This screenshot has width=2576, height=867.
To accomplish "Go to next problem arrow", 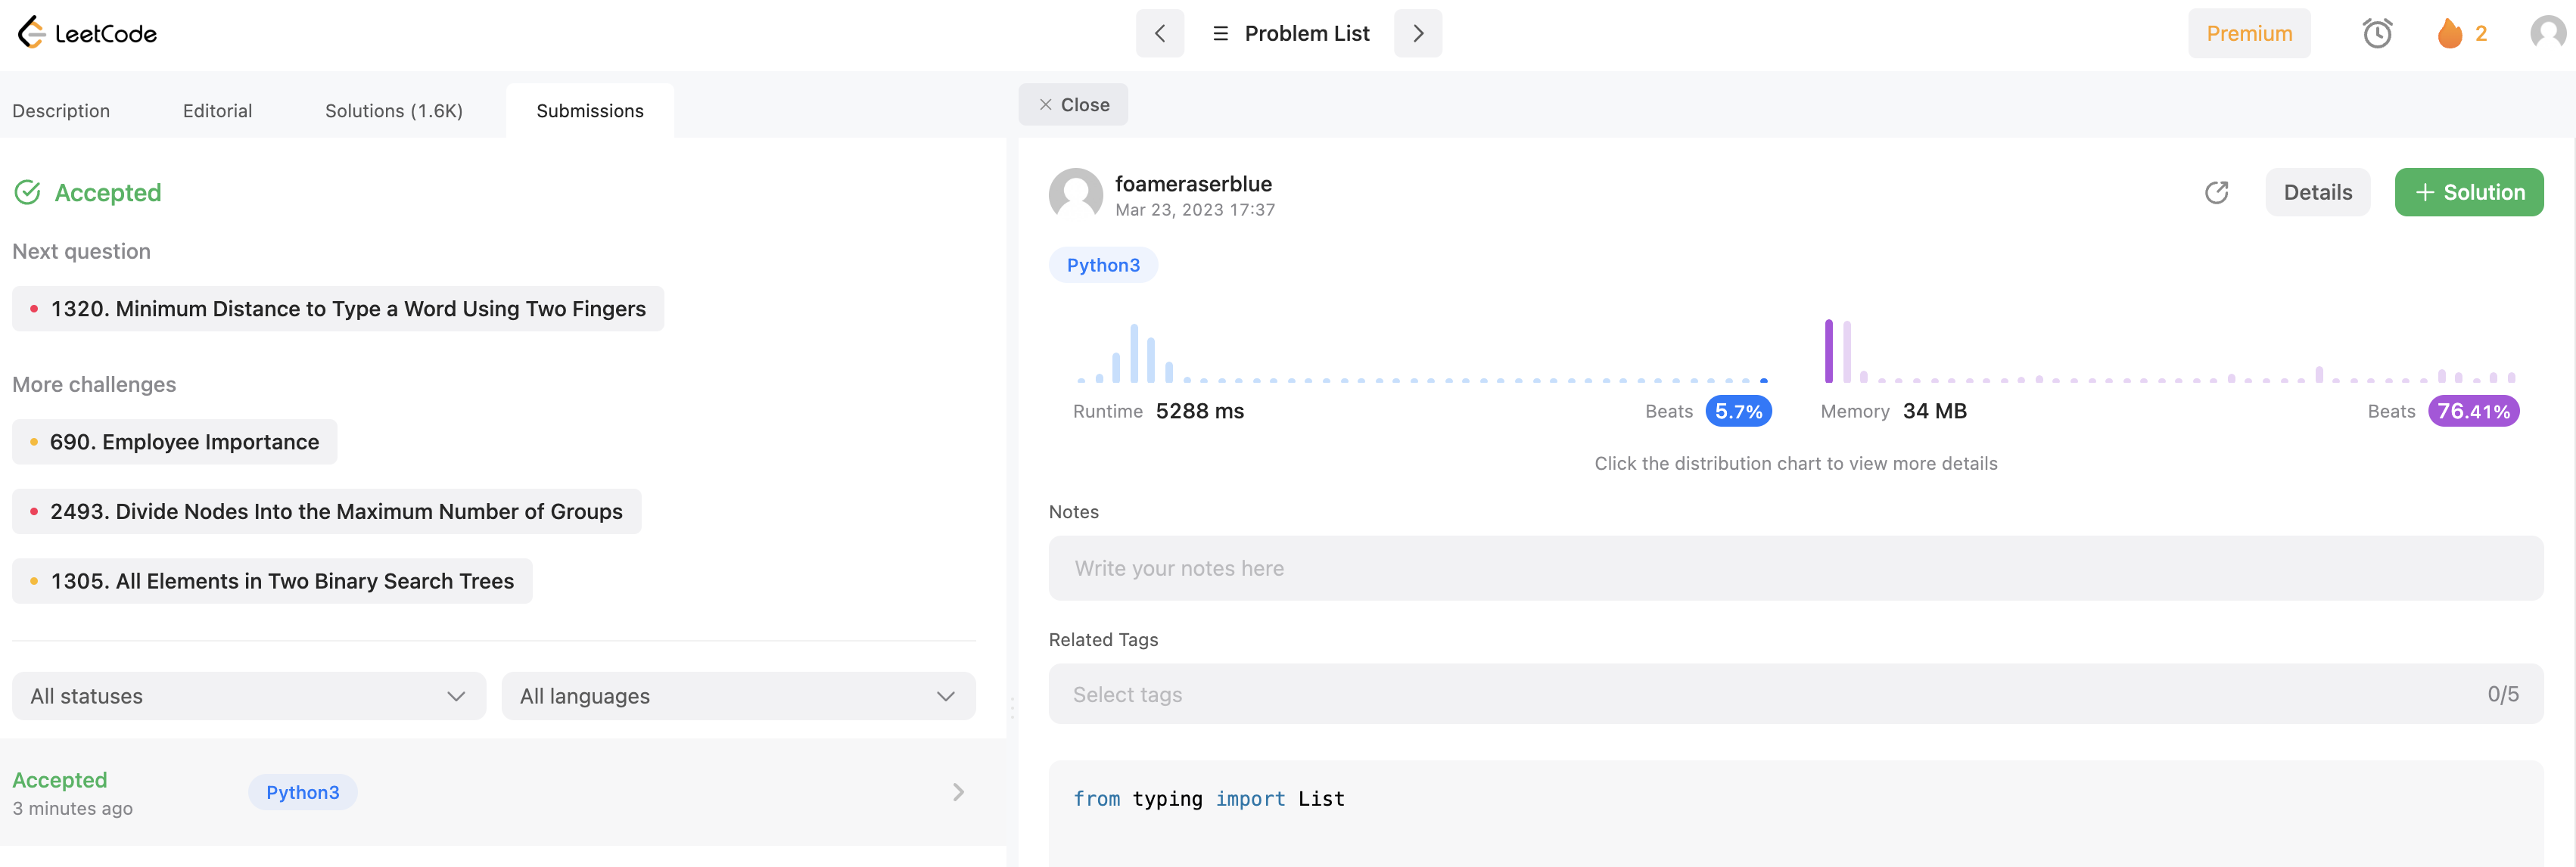I will point(1417,33).
